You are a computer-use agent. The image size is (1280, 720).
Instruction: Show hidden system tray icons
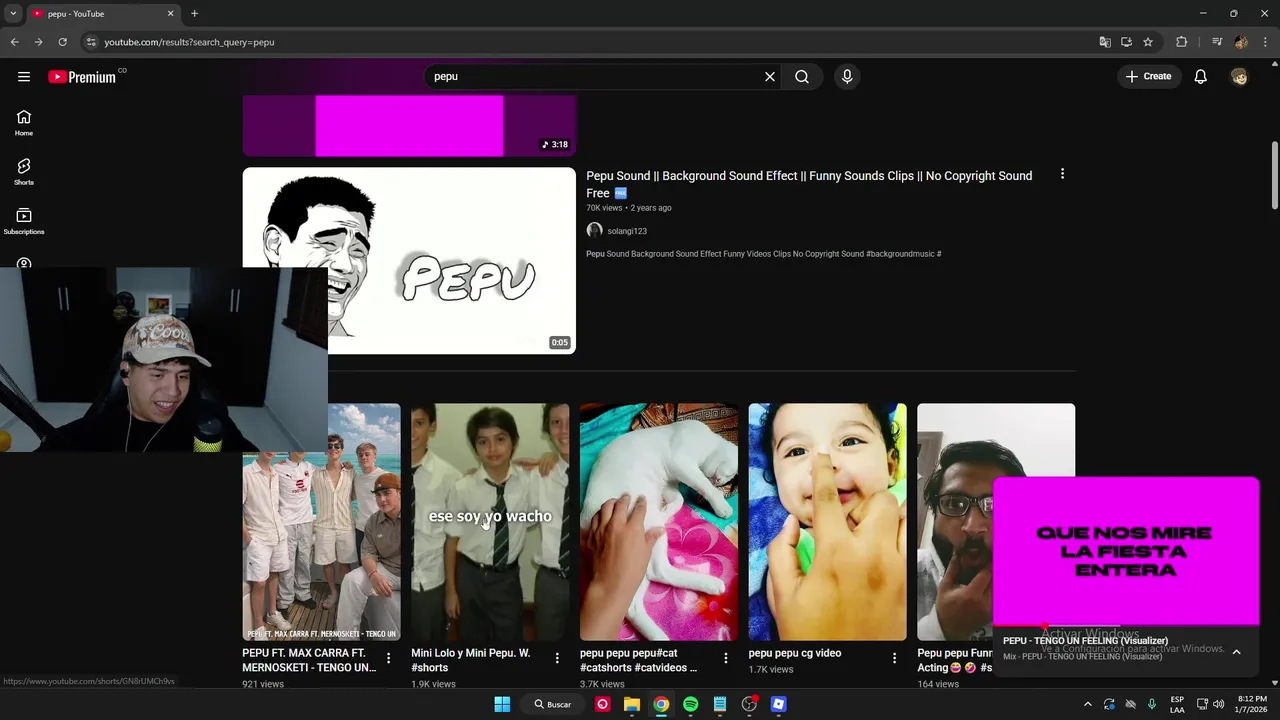click(1088, 704)
